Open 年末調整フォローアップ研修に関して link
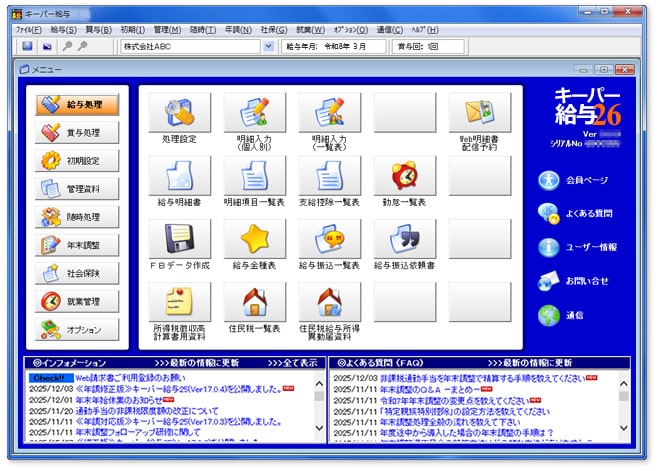The height and width of the screenshot is (471, 659). coord(138,432)
